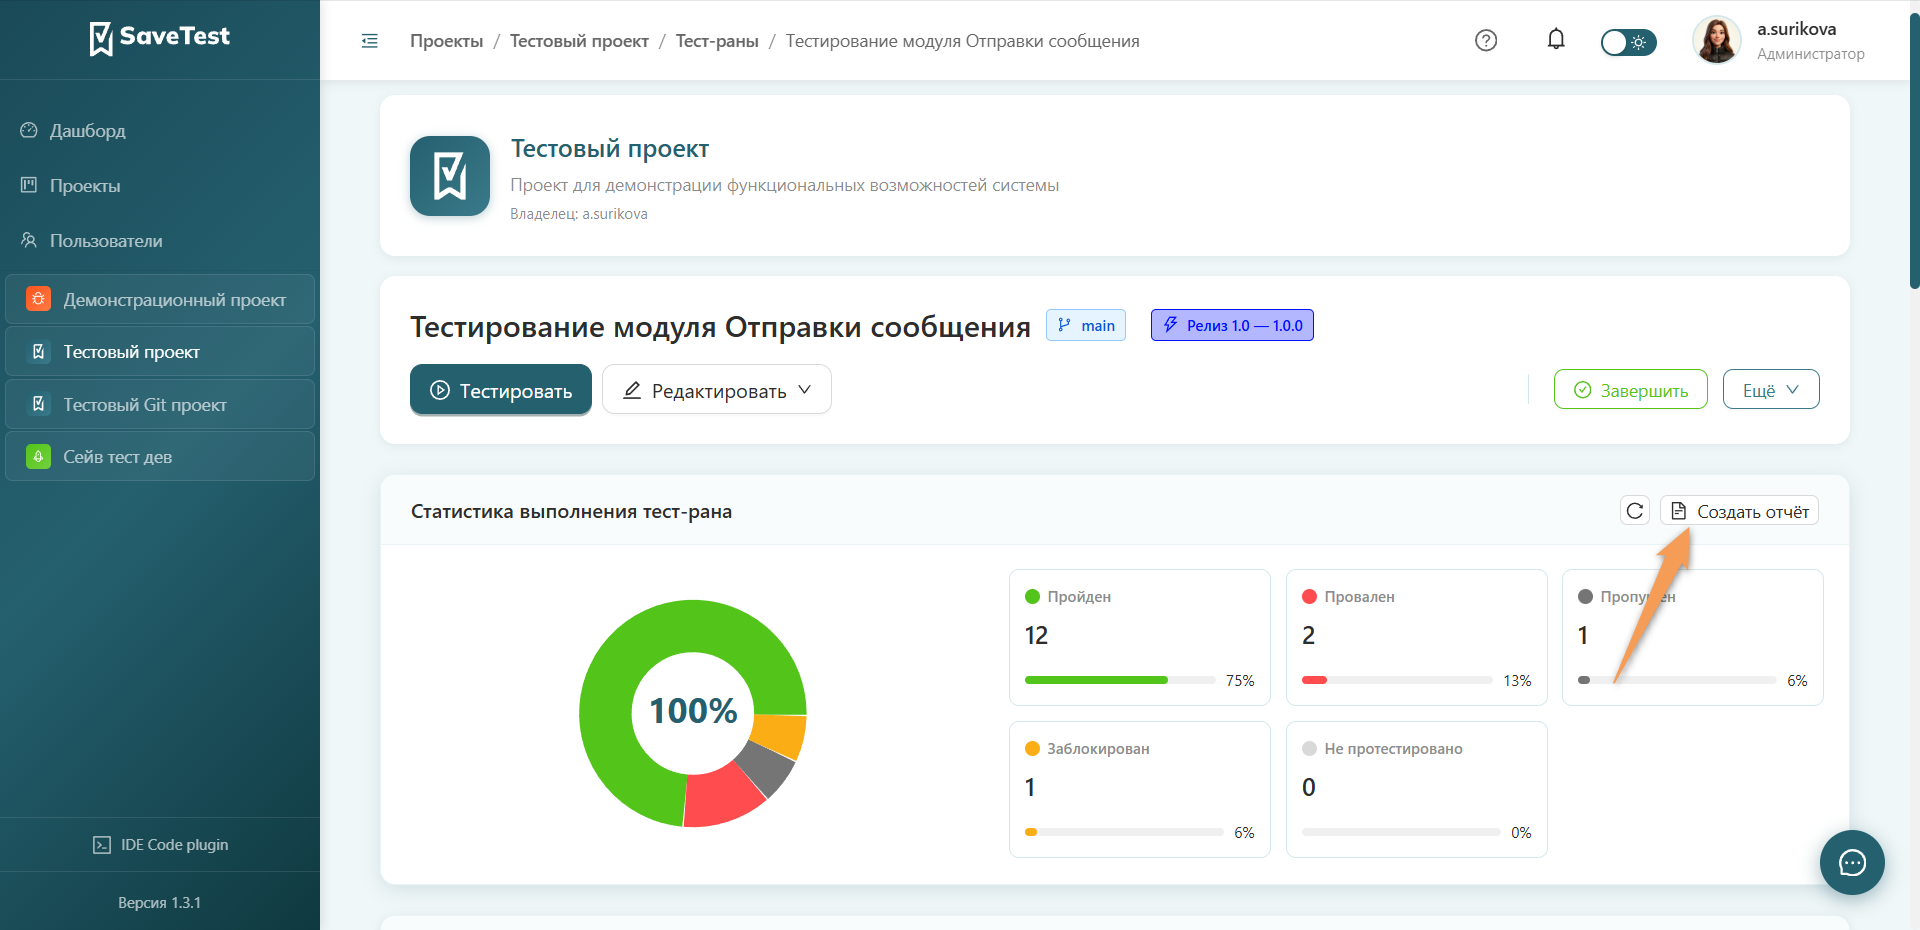Click the orange Демонстрационный проект icon
Screen dimensions: 1920x930
coord(38,299)
